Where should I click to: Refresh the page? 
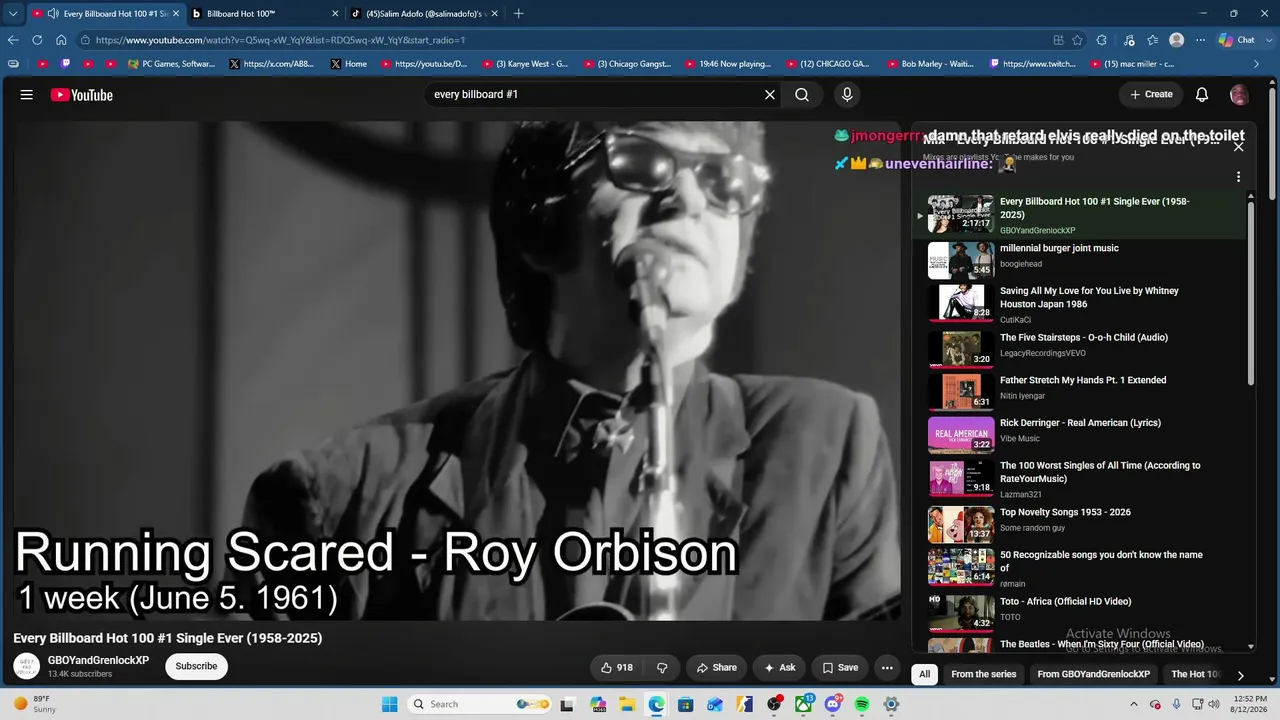pos(37,40)
